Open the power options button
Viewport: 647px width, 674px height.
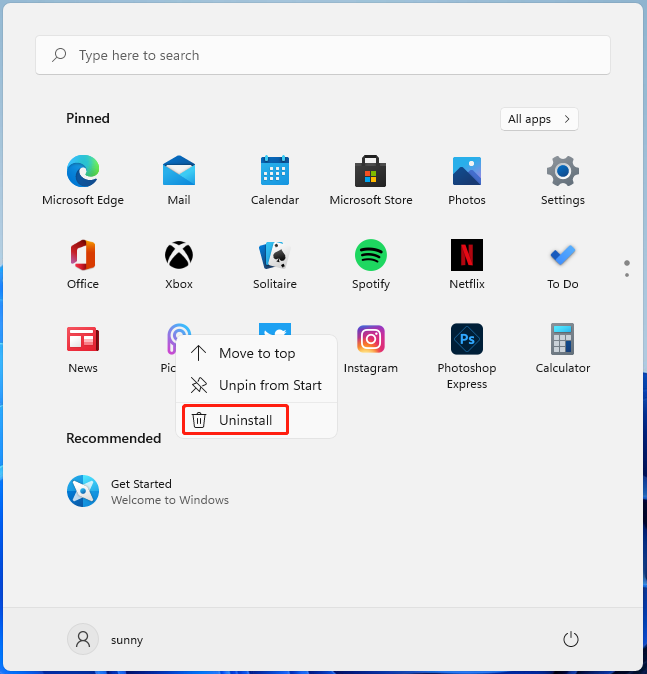pyautogui.click(x=570, y=639)
